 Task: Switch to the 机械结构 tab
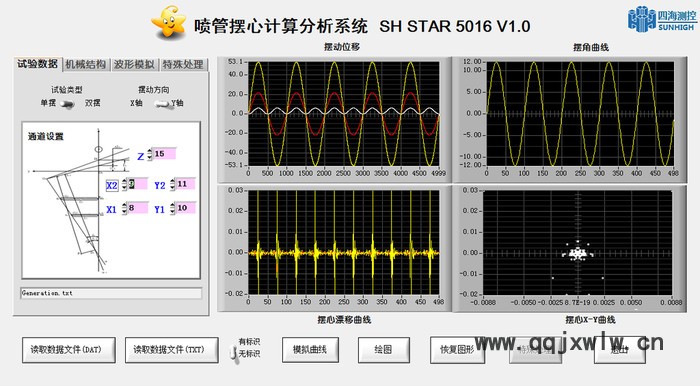pyautogui.click(x=86, y=65)
